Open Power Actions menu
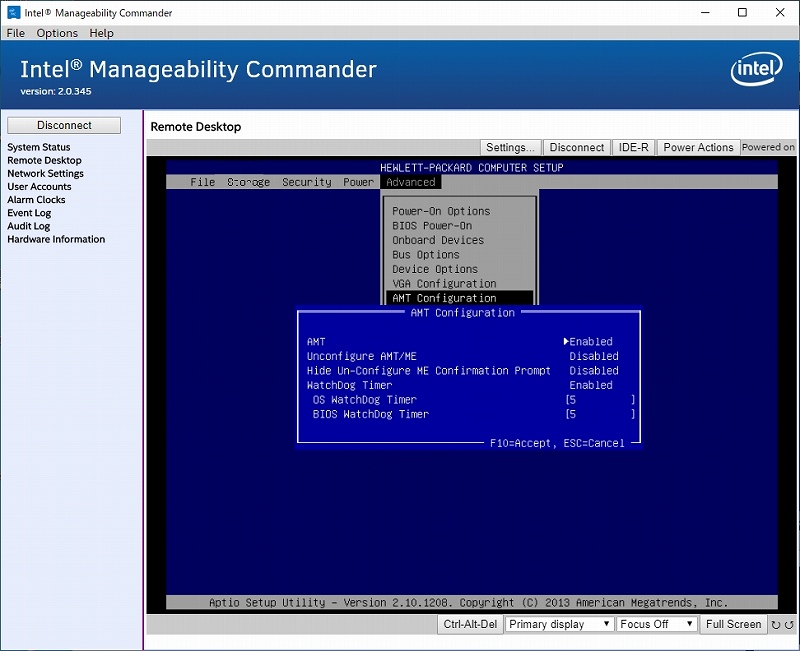Viewport: 800px width, 651px height. click(x=698, y=147)
